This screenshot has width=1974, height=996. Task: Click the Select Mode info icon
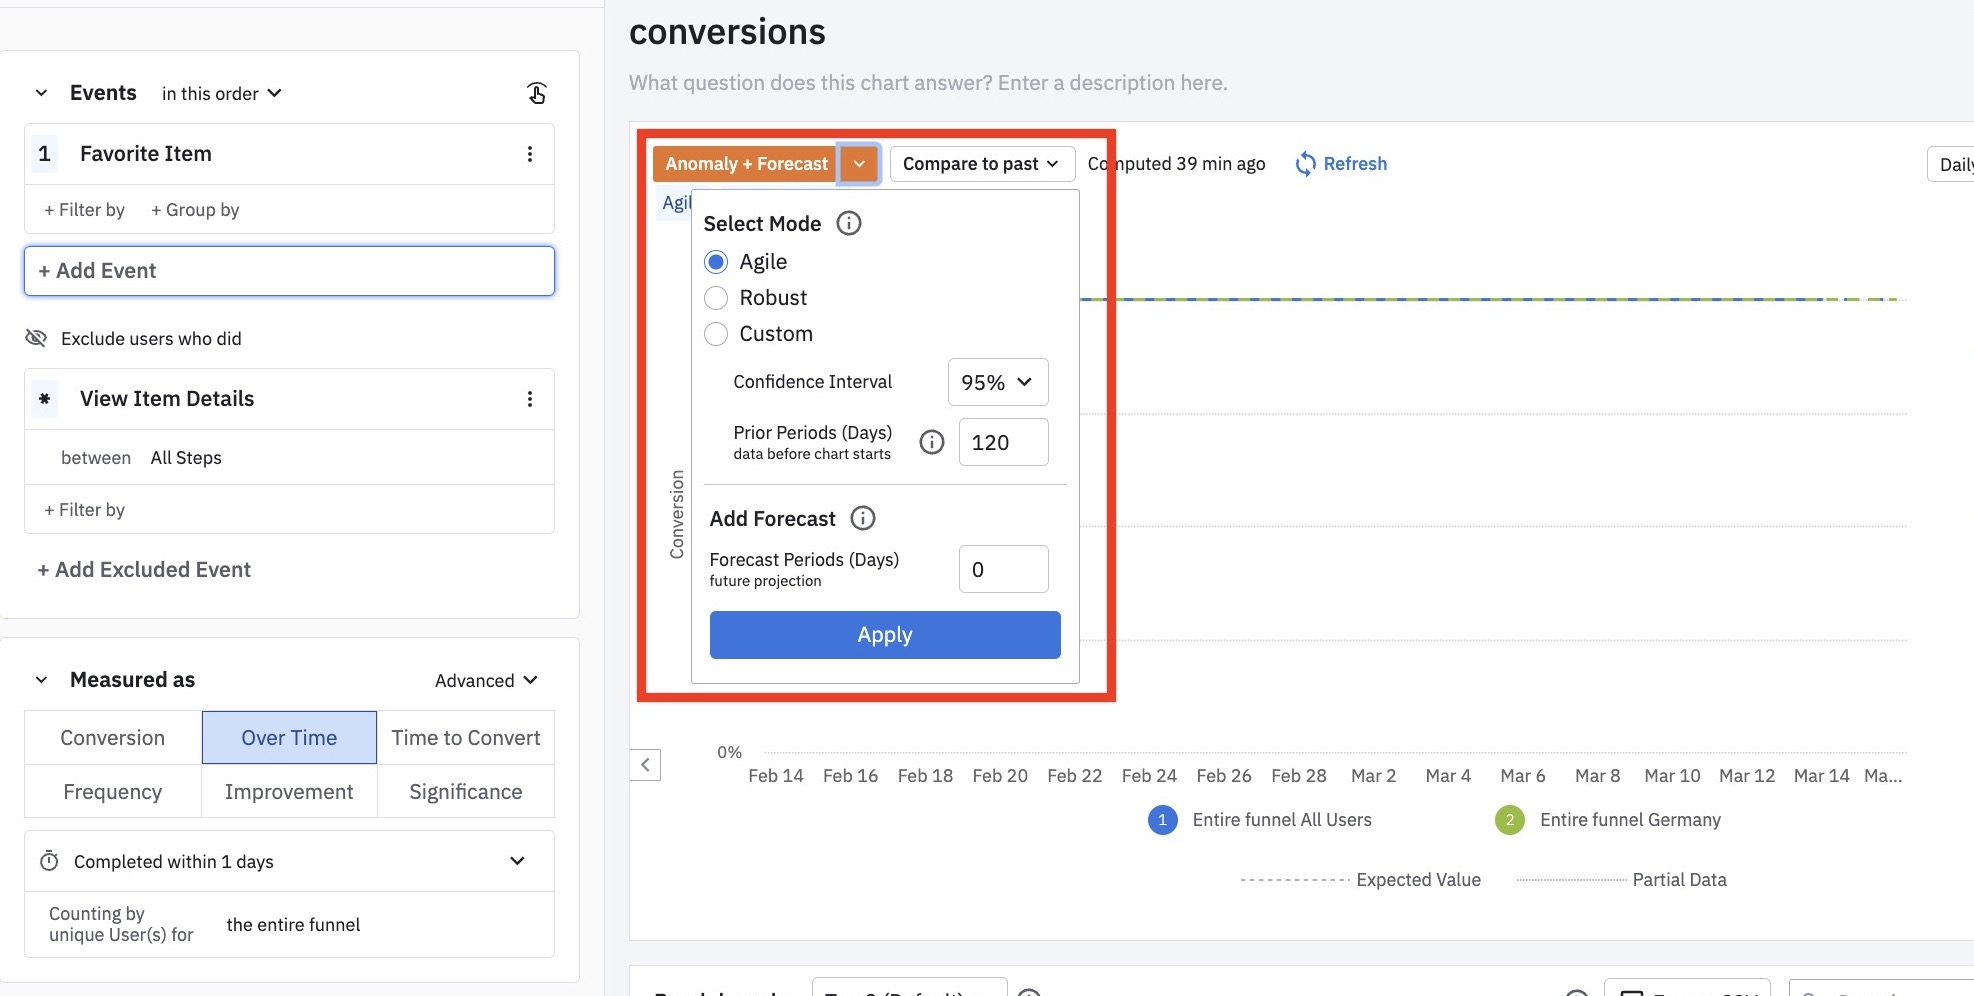click(848, 223)
